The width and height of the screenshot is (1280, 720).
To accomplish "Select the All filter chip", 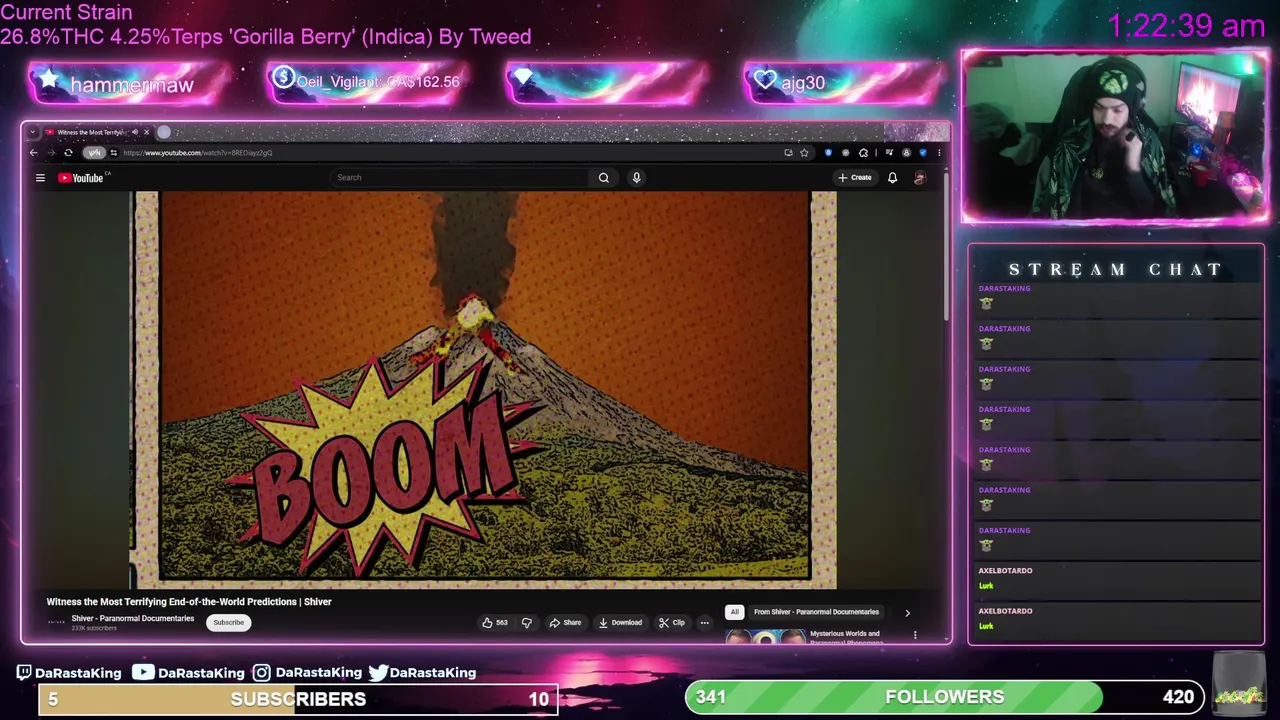I will (x=735, y=612).
